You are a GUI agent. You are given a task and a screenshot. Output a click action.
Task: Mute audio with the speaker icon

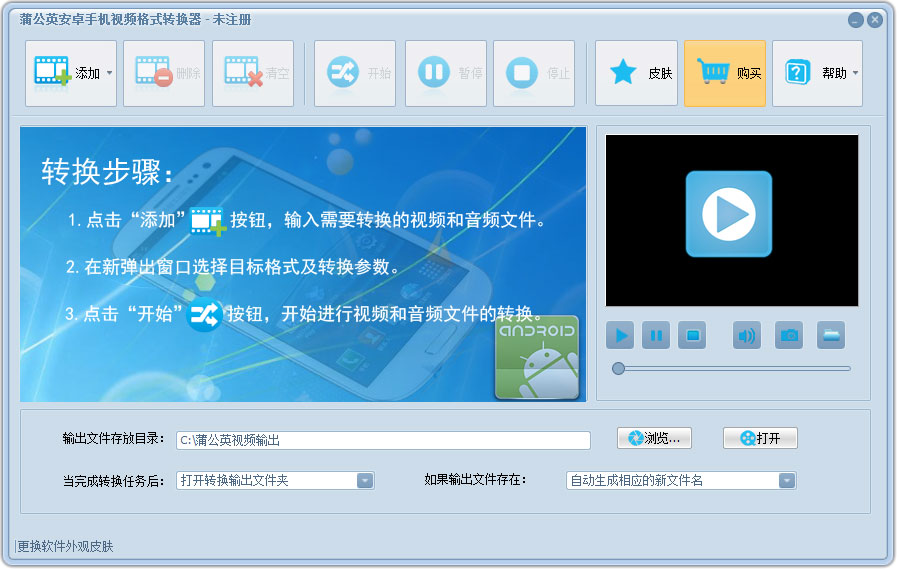[747, 336]
